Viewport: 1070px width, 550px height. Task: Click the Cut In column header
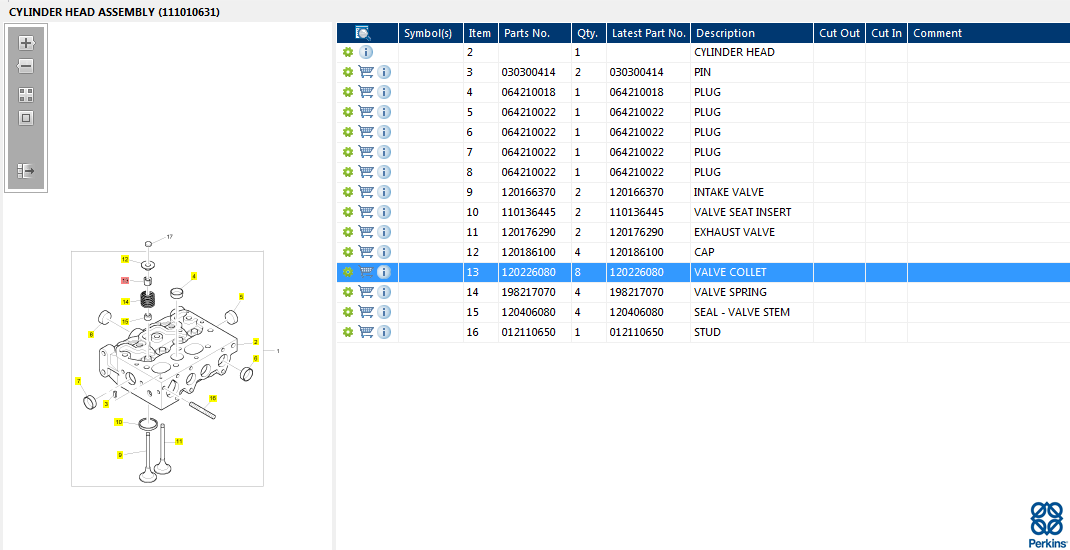pos(886,33)
